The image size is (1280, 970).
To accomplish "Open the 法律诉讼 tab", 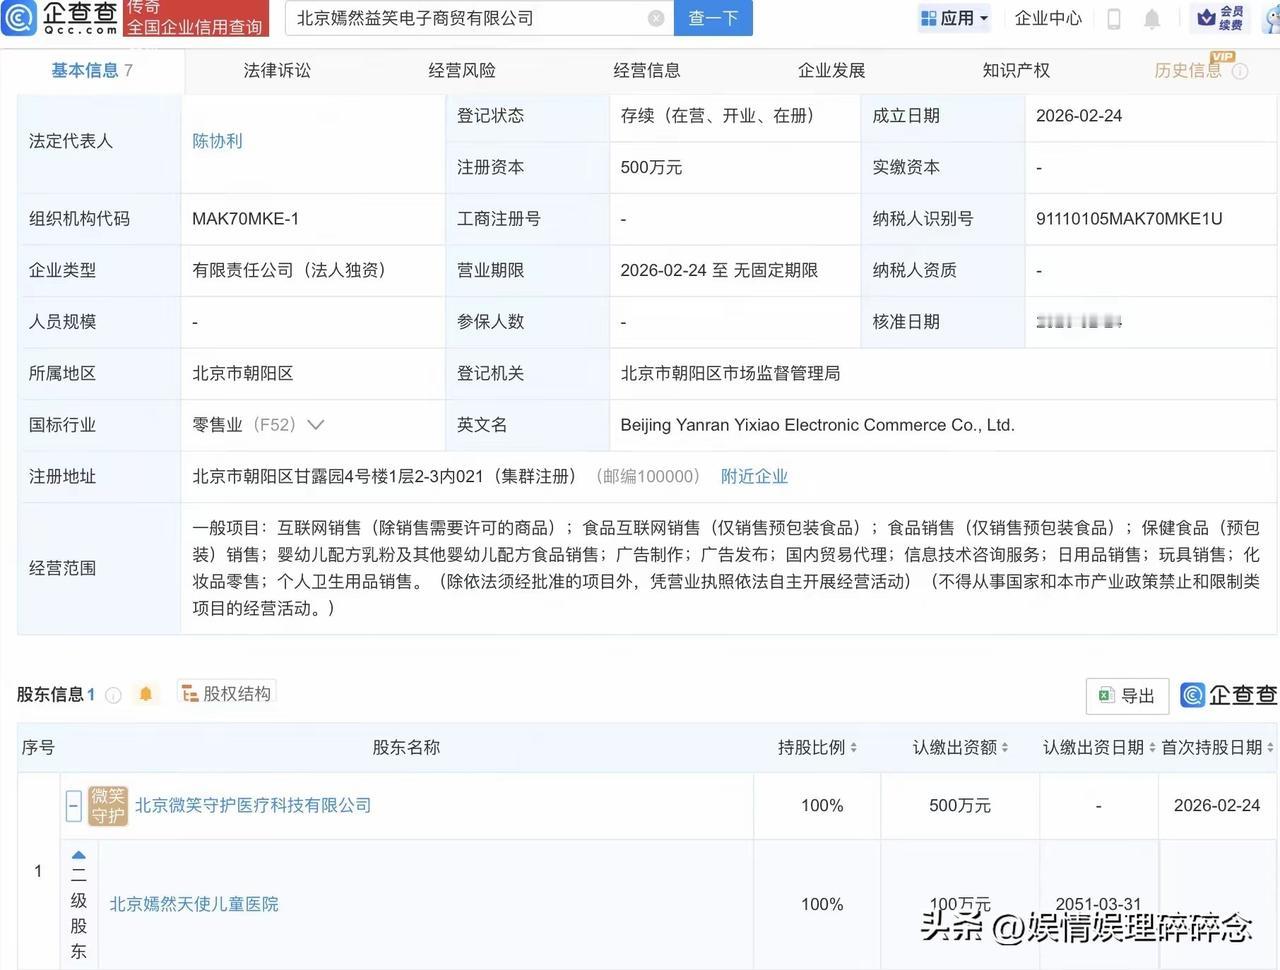I will (x=277, y=70).
